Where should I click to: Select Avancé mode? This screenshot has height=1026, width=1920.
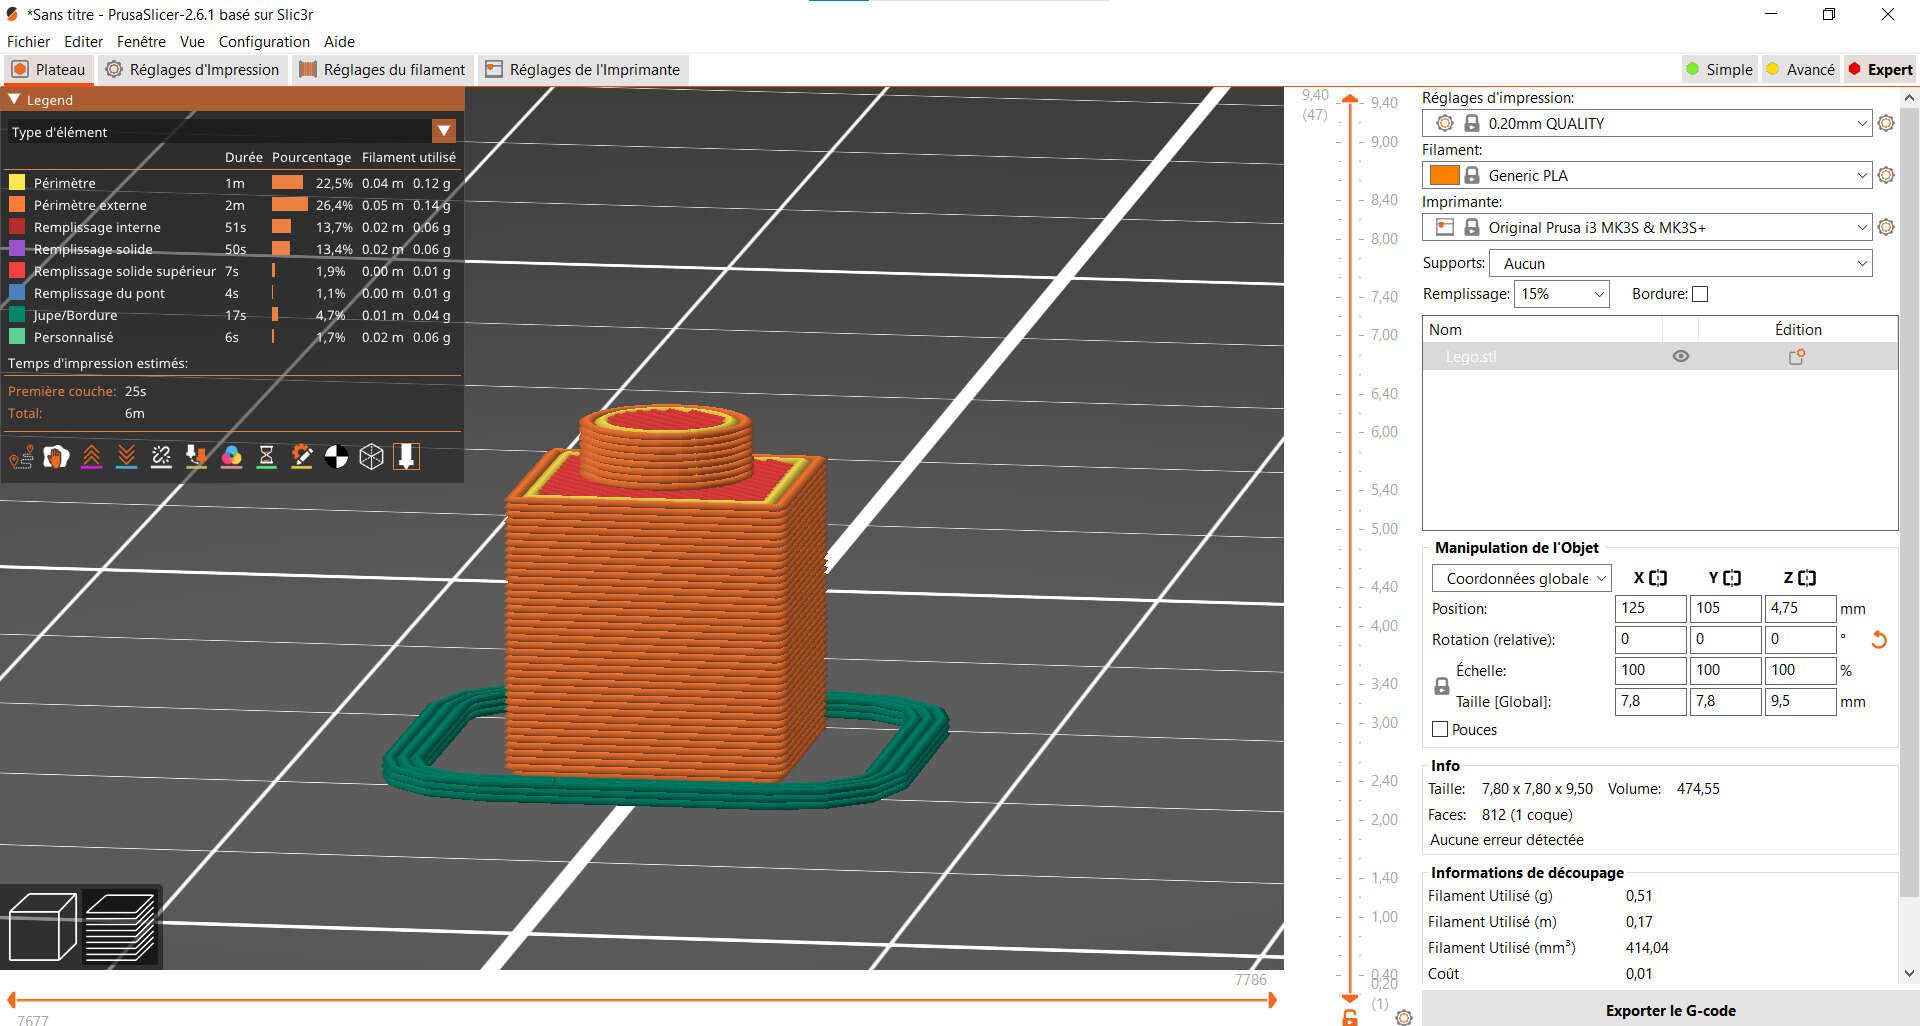(x=1800, y=69)
